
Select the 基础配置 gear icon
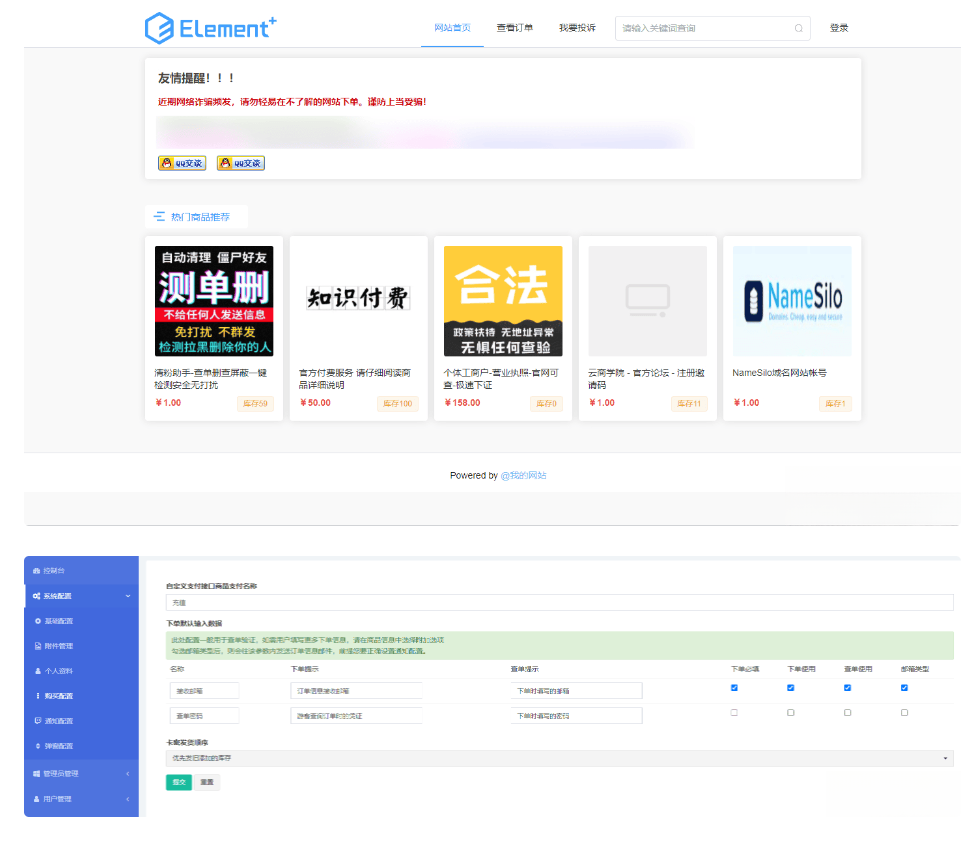click(36, 620)
